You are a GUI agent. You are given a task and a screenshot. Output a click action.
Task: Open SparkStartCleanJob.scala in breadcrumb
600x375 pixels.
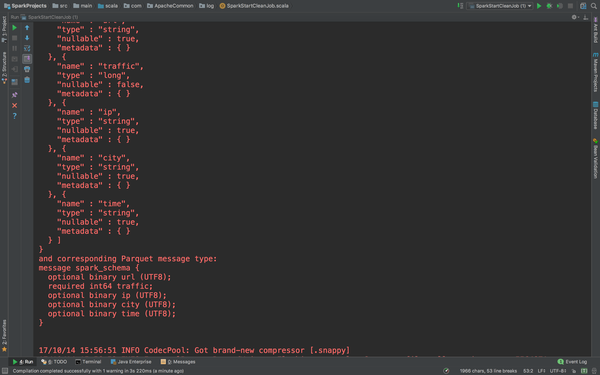254,6
